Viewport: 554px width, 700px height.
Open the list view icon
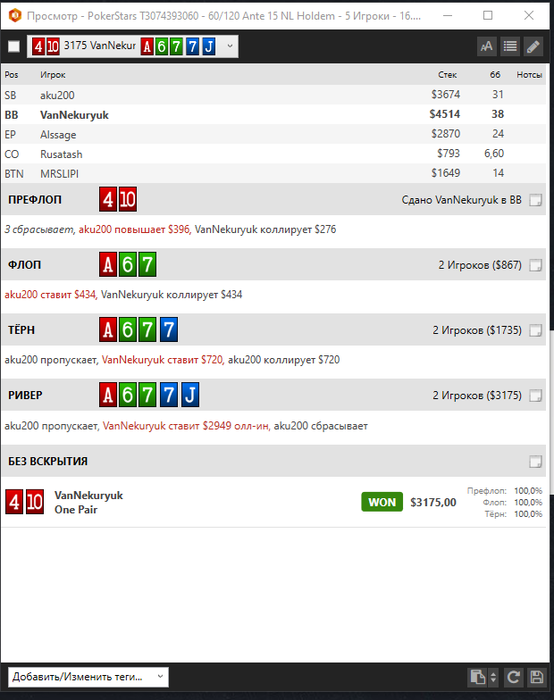[510, 46]
